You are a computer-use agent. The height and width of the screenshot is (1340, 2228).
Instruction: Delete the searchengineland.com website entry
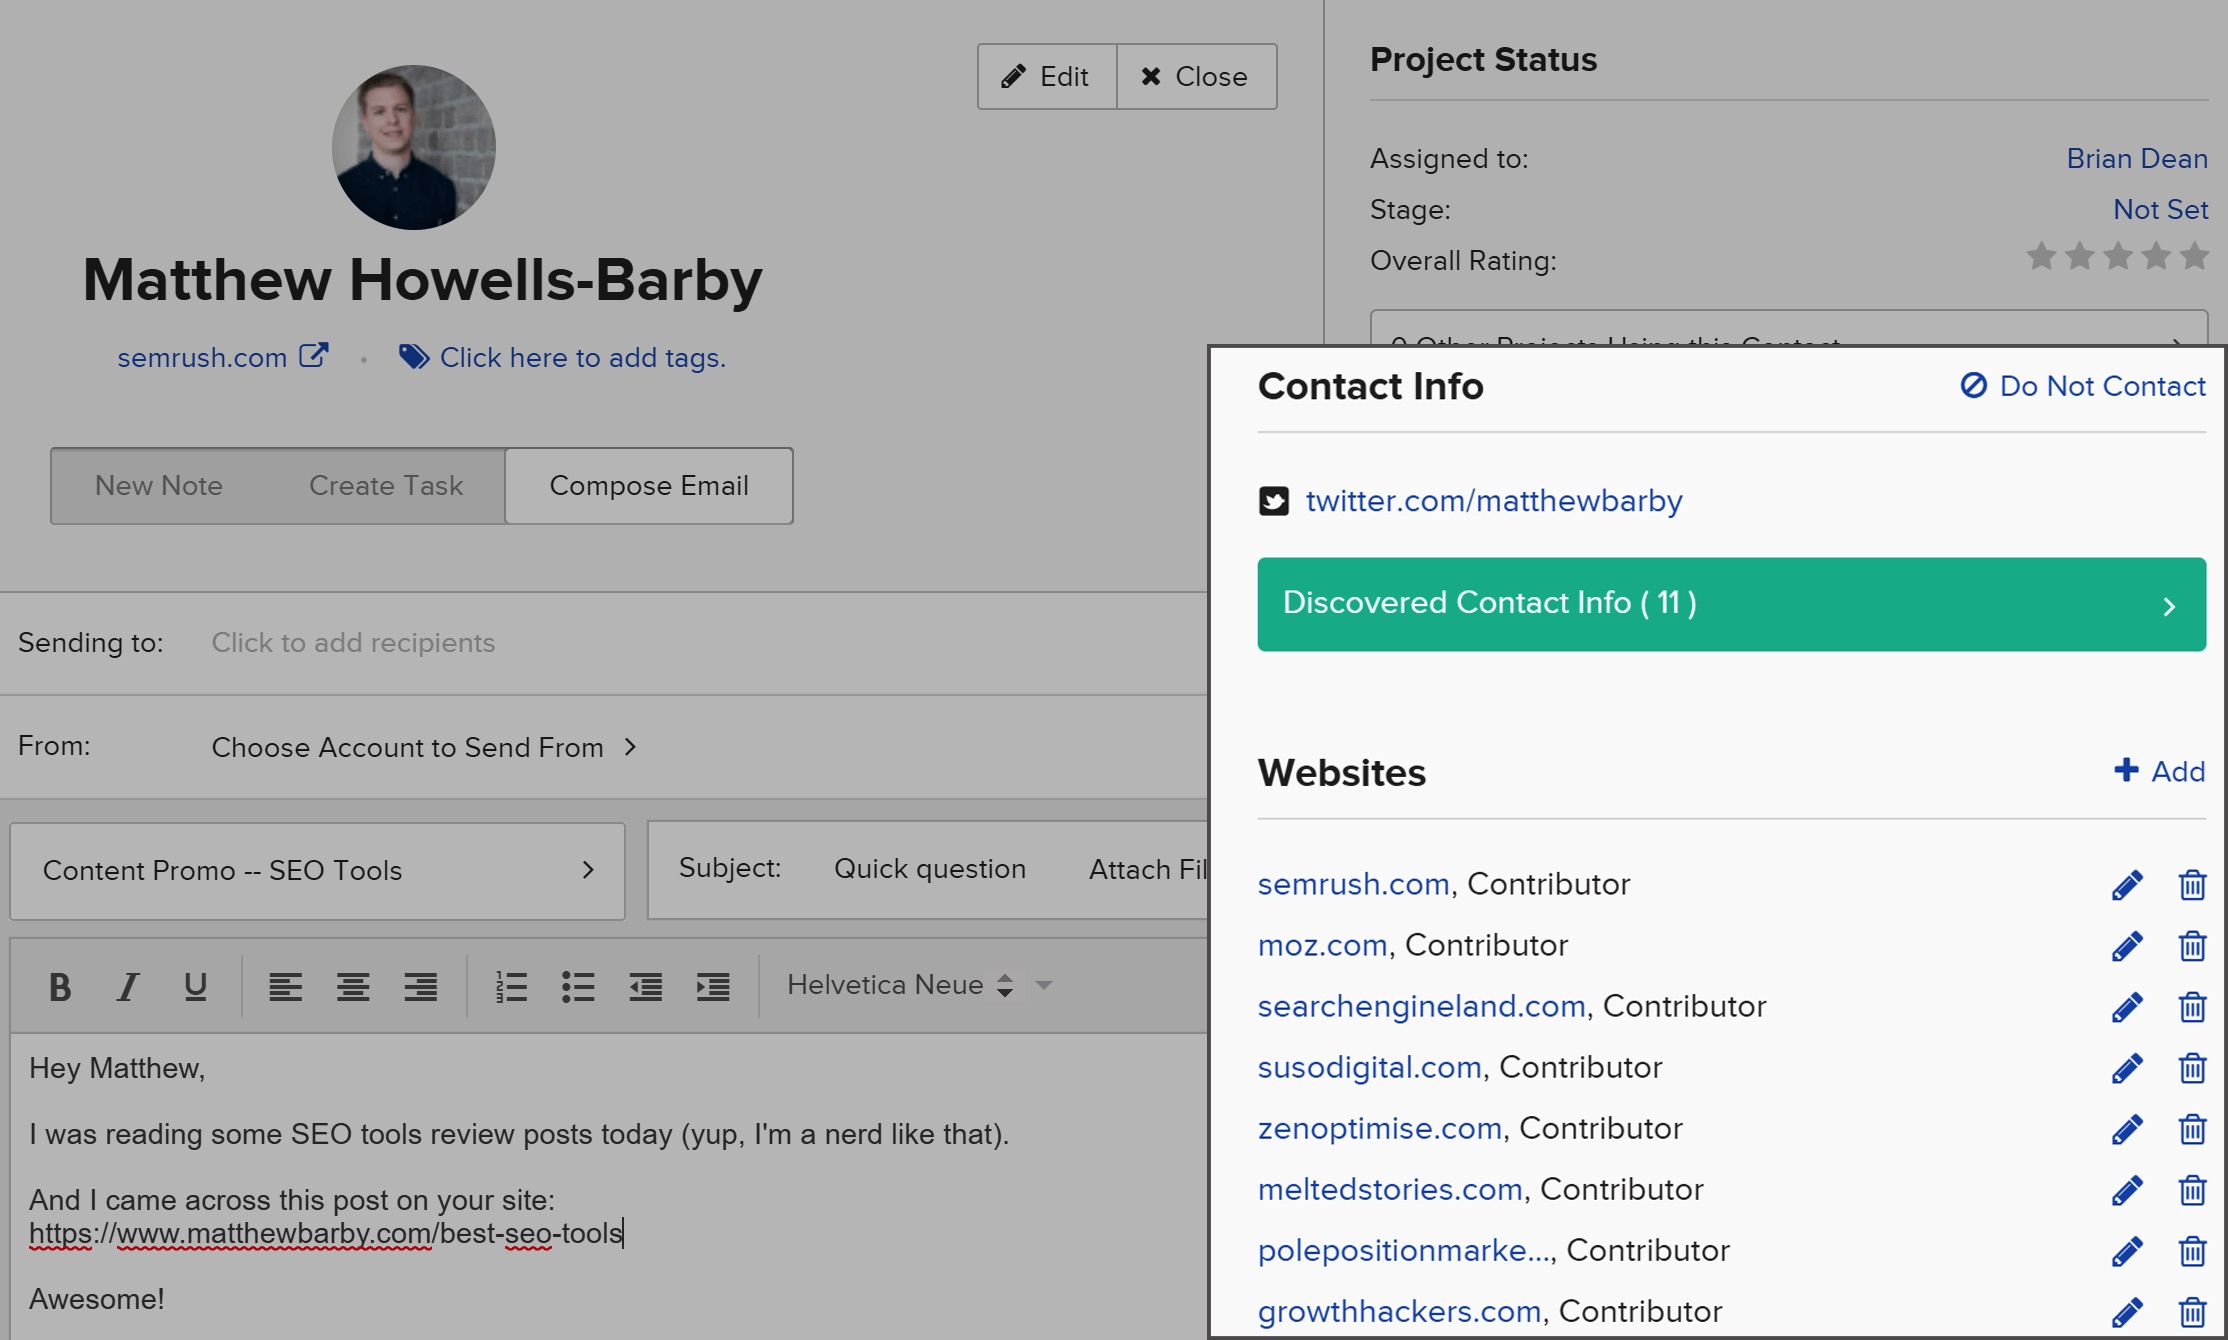2192,1007
